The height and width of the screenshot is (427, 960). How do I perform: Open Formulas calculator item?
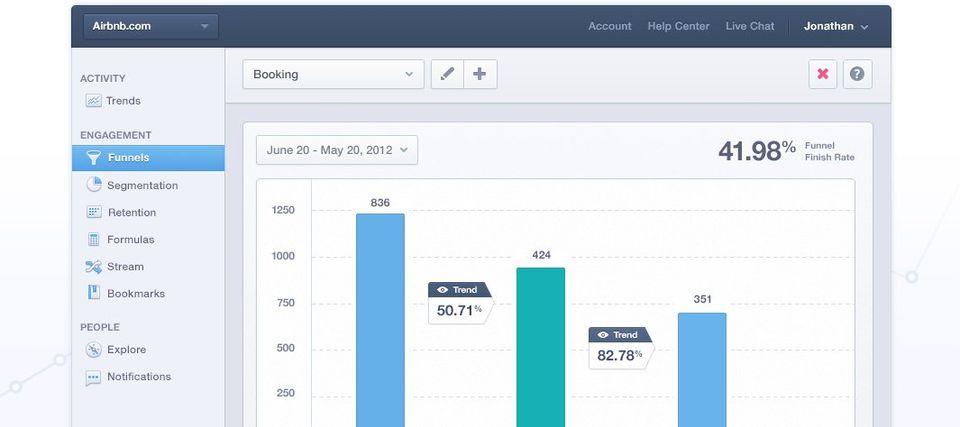pos(121,240)
